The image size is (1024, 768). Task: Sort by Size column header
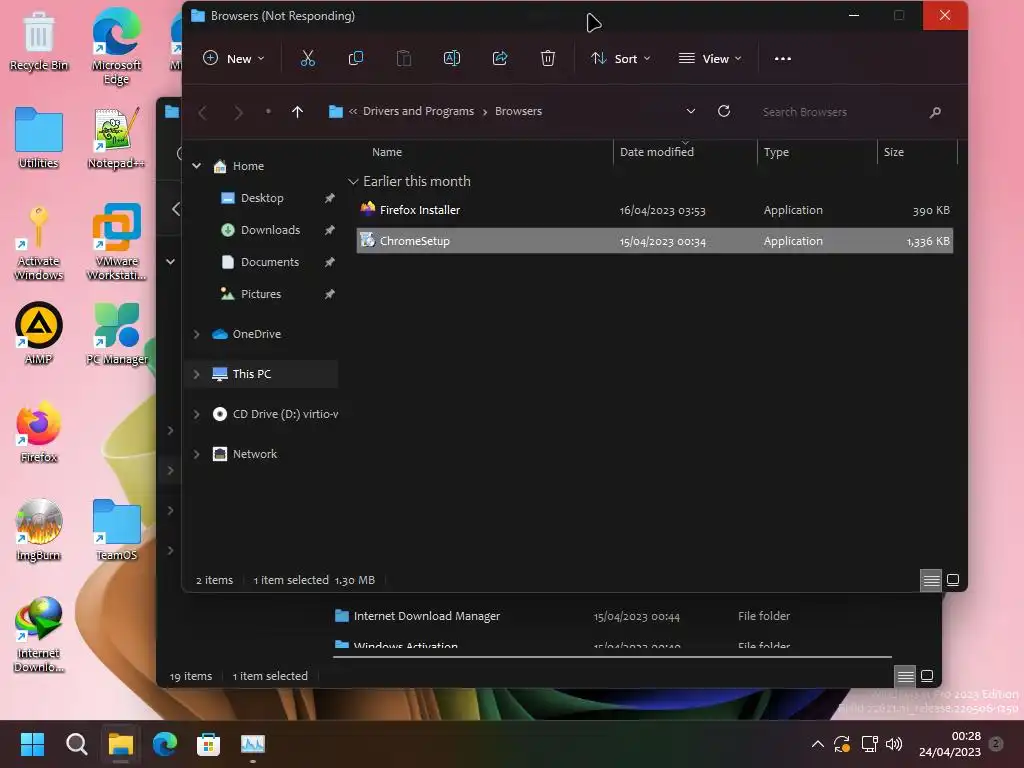893,152
